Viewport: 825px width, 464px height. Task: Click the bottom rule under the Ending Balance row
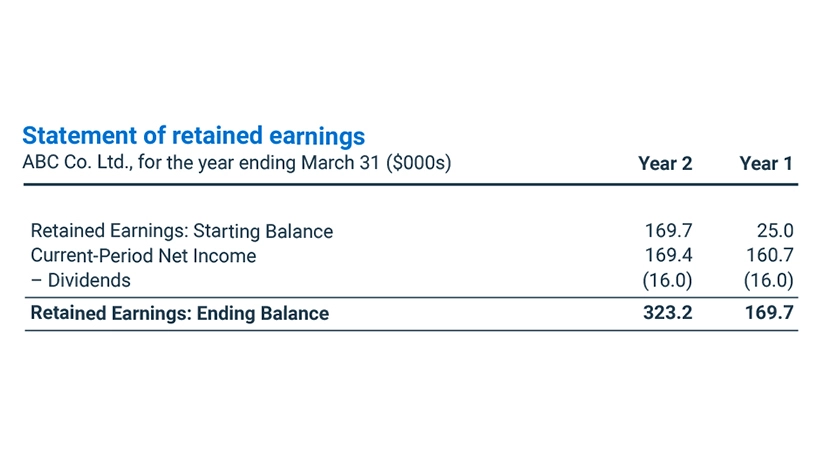411,331
